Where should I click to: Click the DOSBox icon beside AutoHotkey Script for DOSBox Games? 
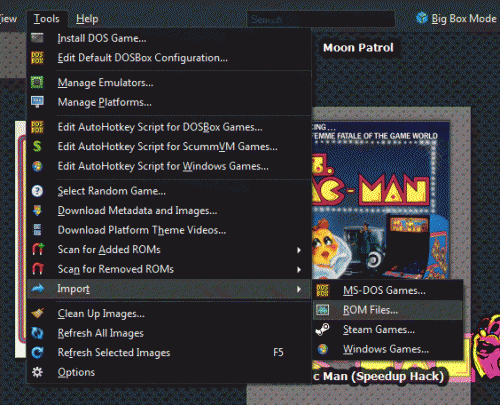coord(37,127)
